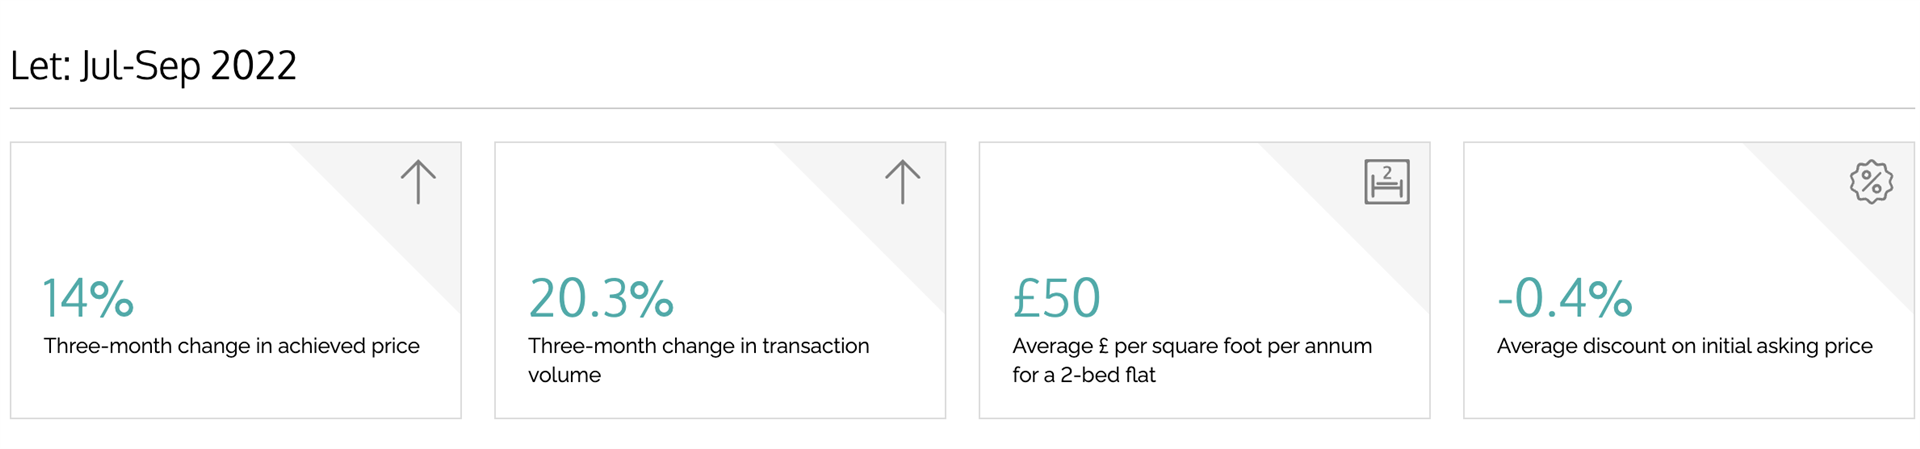
Task: Click Three-month change in achieved price label
Action: [231, 346]
